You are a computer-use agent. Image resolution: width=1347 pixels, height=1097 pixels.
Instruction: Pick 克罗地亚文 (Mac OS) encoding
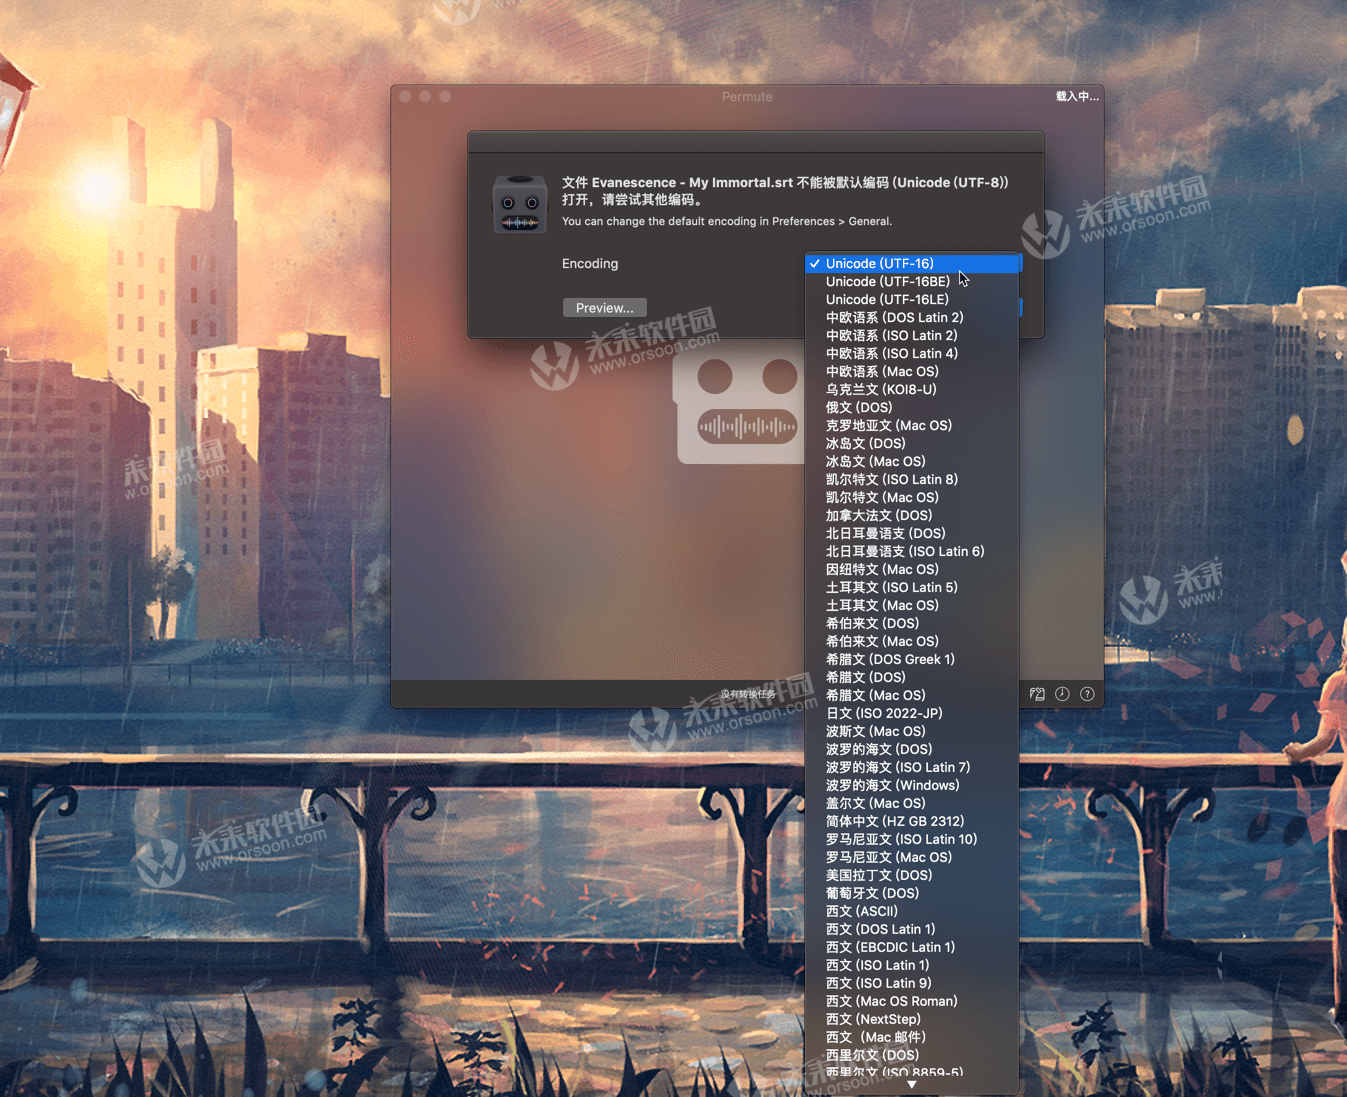[912, 426]
